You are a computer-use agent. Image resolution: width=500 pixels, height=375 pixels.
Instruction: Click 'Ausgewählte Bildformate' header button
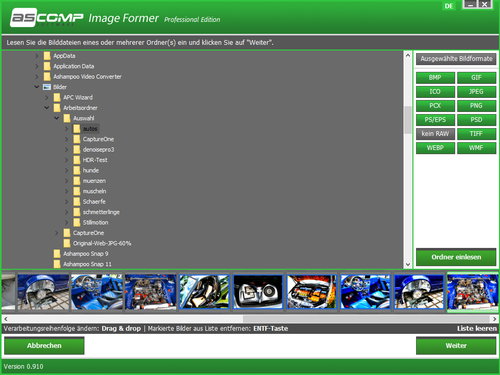456,59
